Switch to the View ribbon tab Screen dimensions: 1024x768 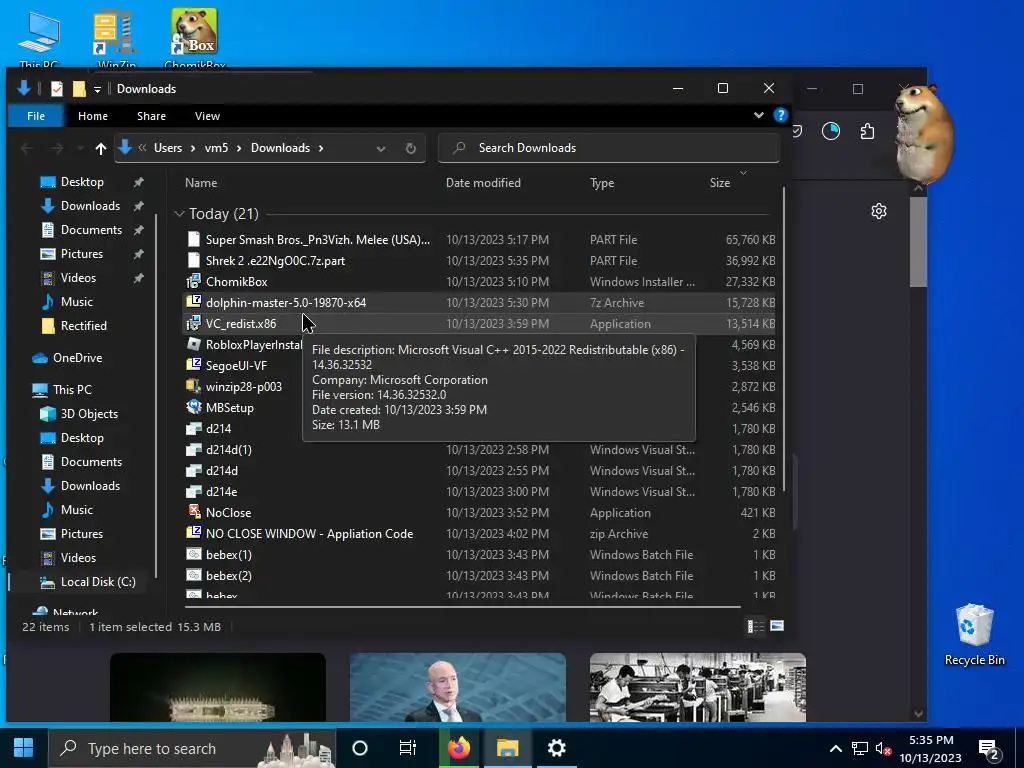tap(207, 116)
